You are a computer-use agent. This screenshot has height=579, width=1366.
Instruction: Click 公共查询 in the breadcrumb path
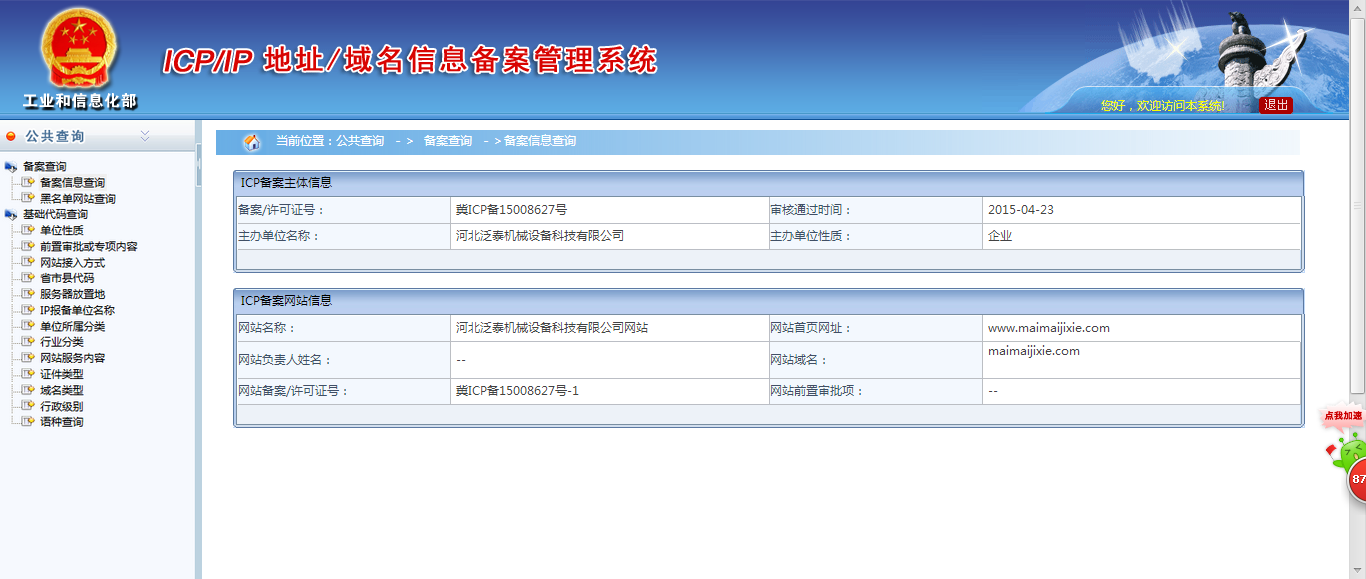point(362,141)
